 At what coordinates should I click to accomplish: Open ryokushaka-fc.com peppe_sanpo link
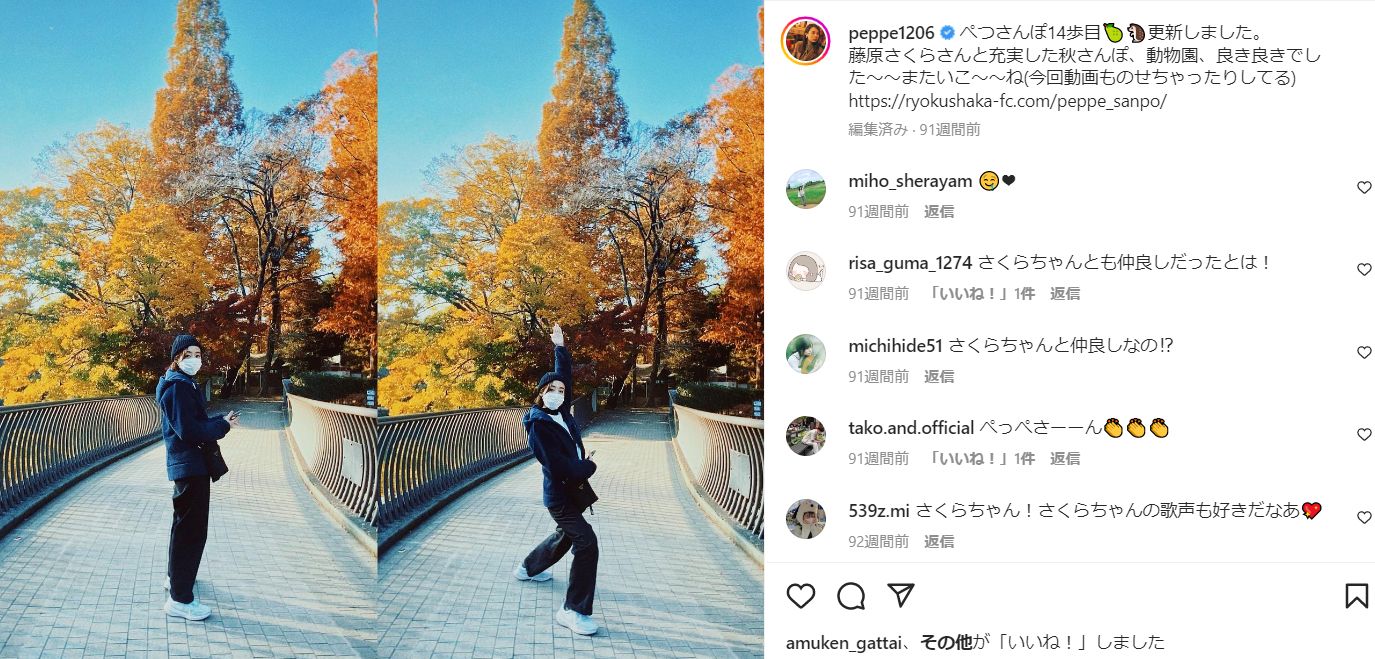(1008, 101)
